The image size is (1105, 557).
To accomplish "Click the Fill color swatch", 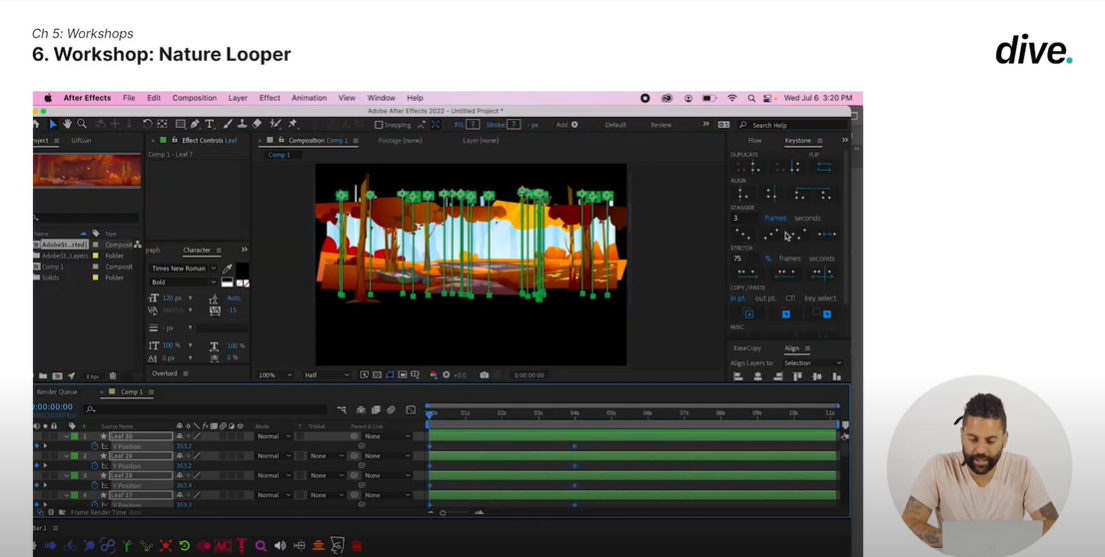I will pyautogui.click(x=473, y=125).
